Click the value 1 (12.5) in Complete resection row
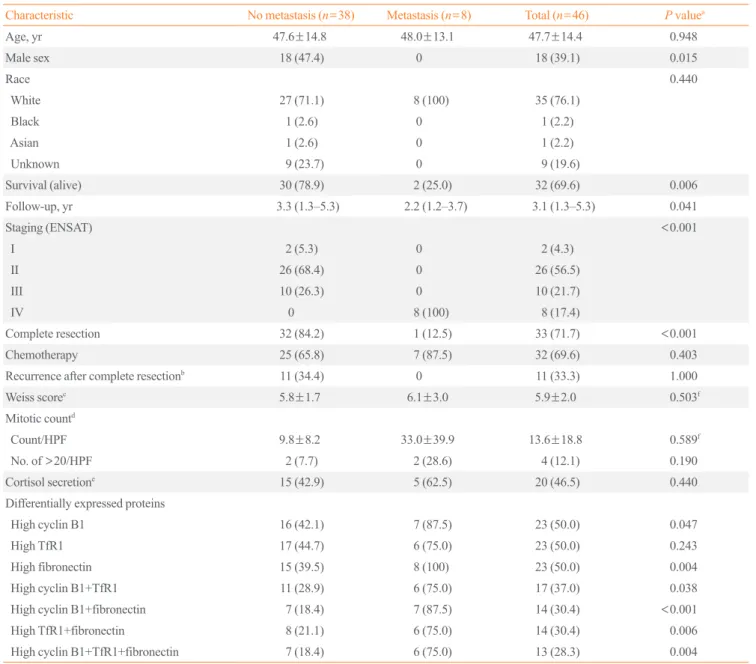 click(x=432, y=334)
